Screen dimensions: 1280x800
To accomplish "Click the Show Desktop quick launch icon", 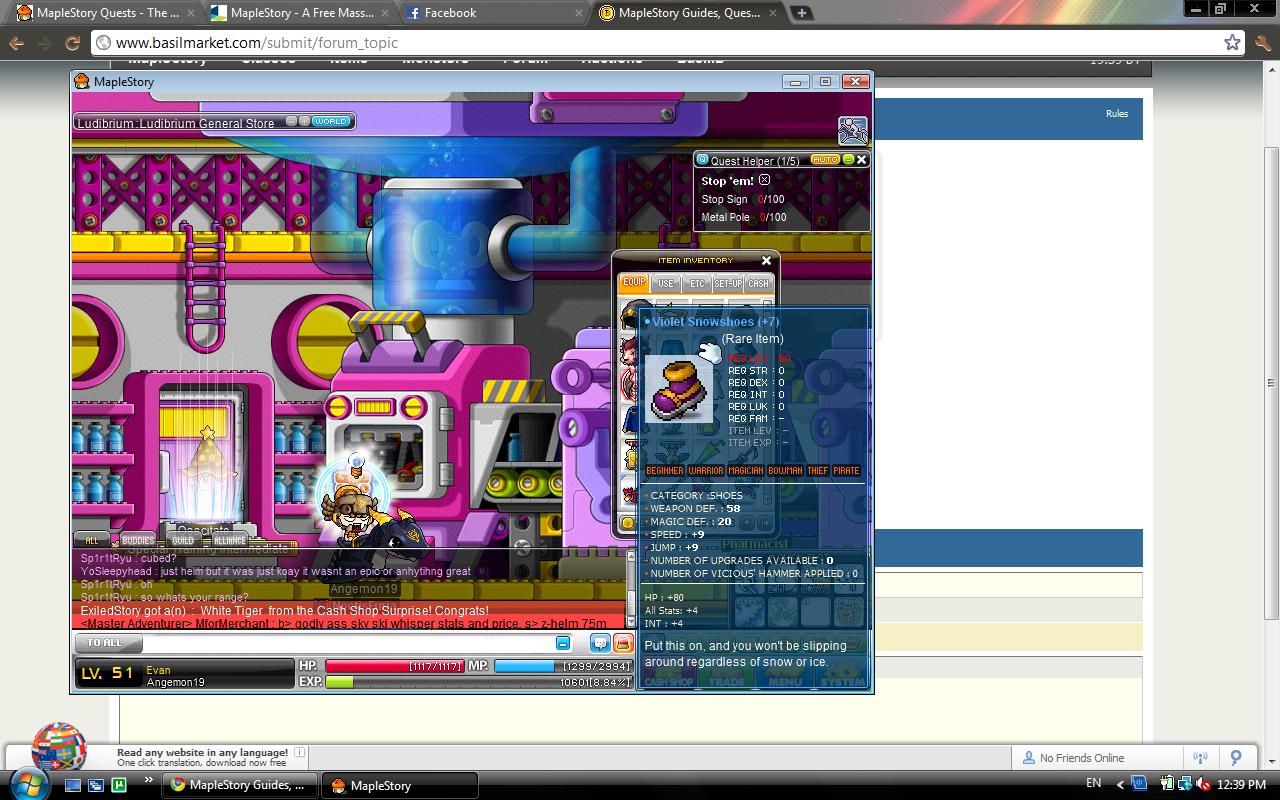I will 73,785.
